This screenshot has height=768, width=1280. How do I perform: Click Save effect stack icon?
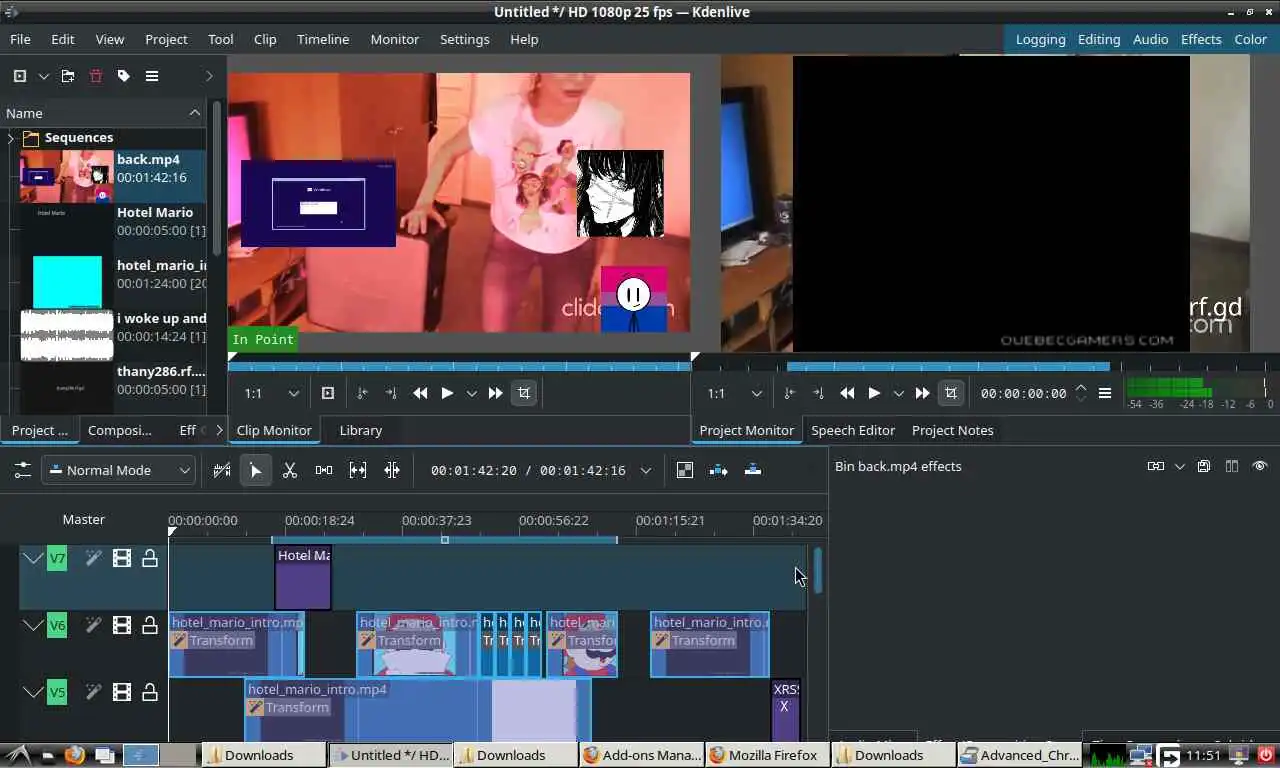[1204, 466]
